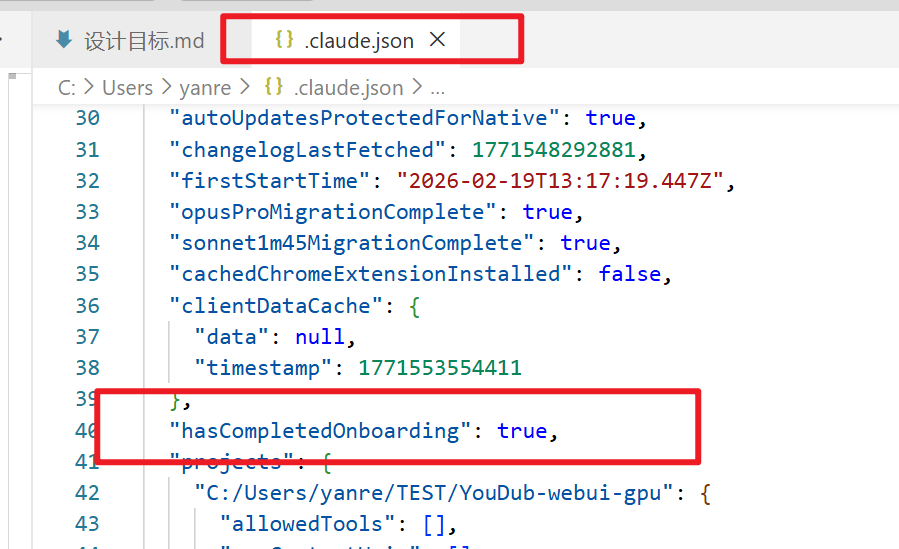
Task: Click the value 1771548292881
Action: 553,150
